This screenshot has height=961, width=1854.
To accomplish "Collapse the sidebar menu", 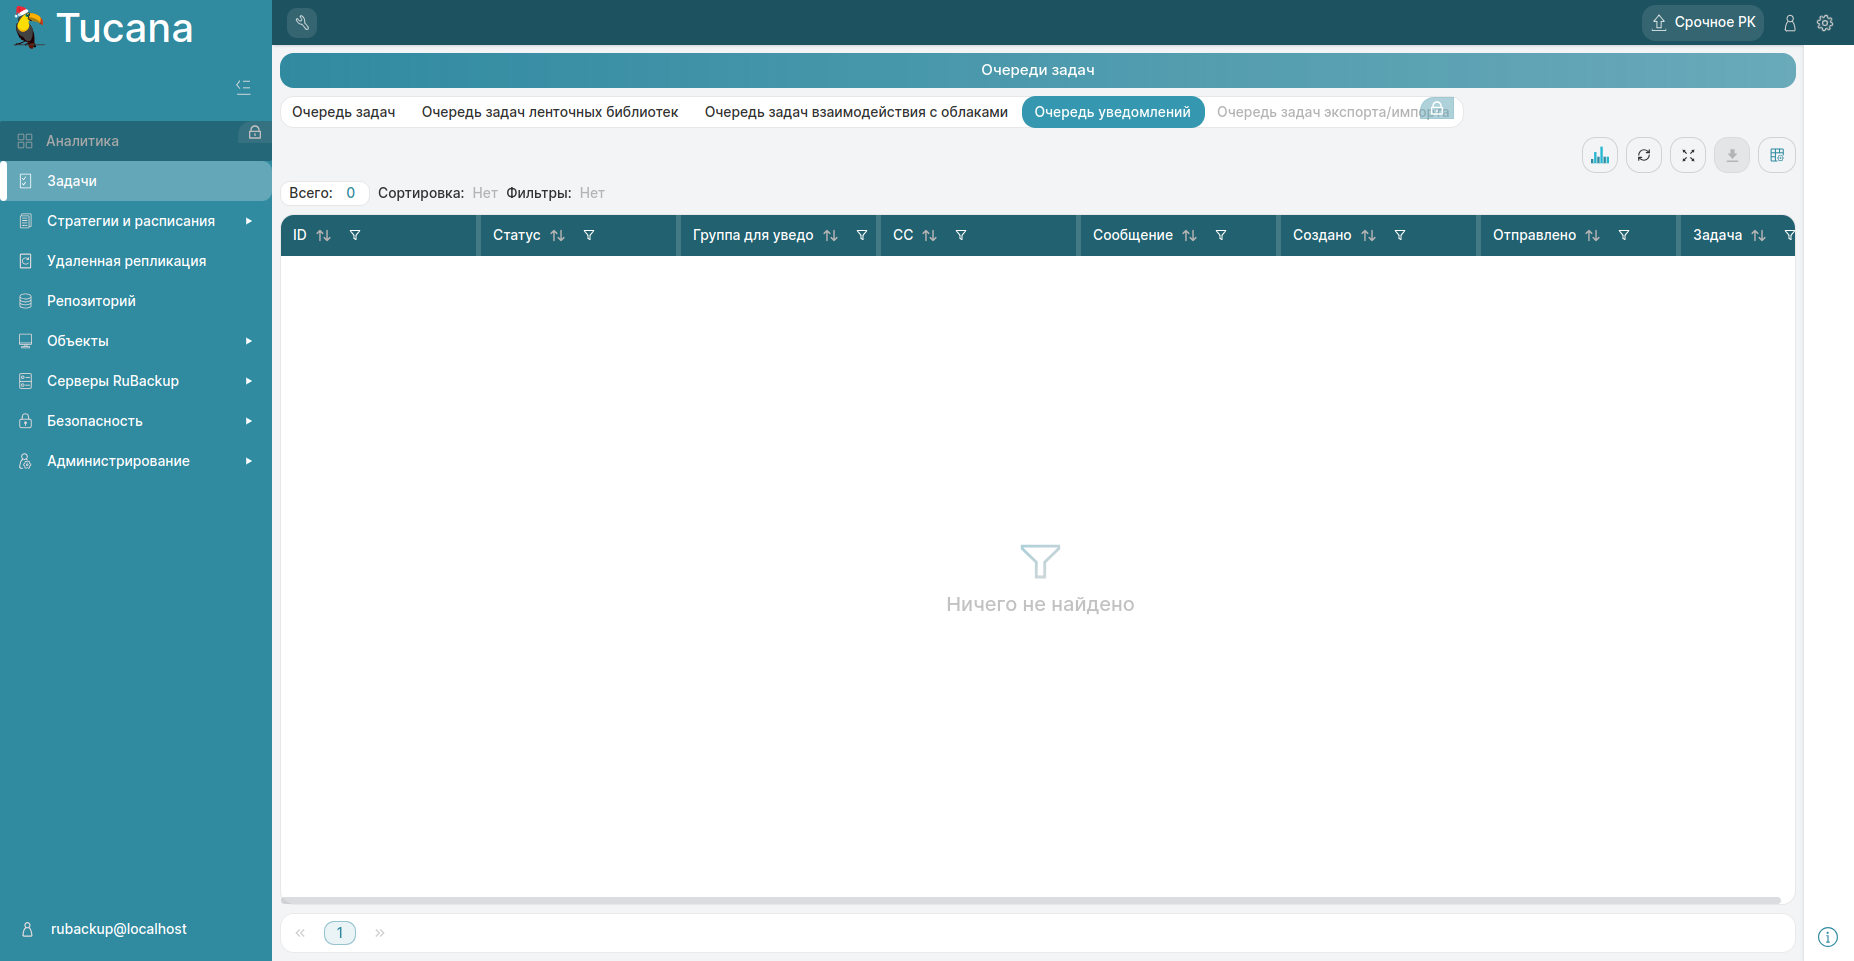I will (243, 87).
